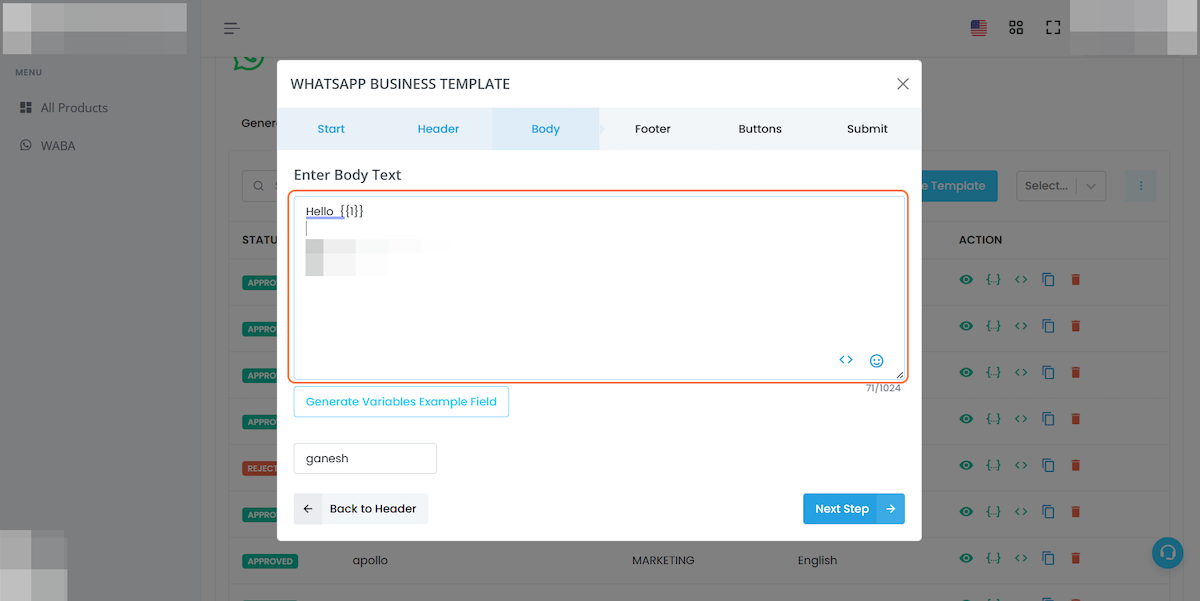Click code brackets icon in topmost template row

pyautogui.click(x=1021, y=280)
